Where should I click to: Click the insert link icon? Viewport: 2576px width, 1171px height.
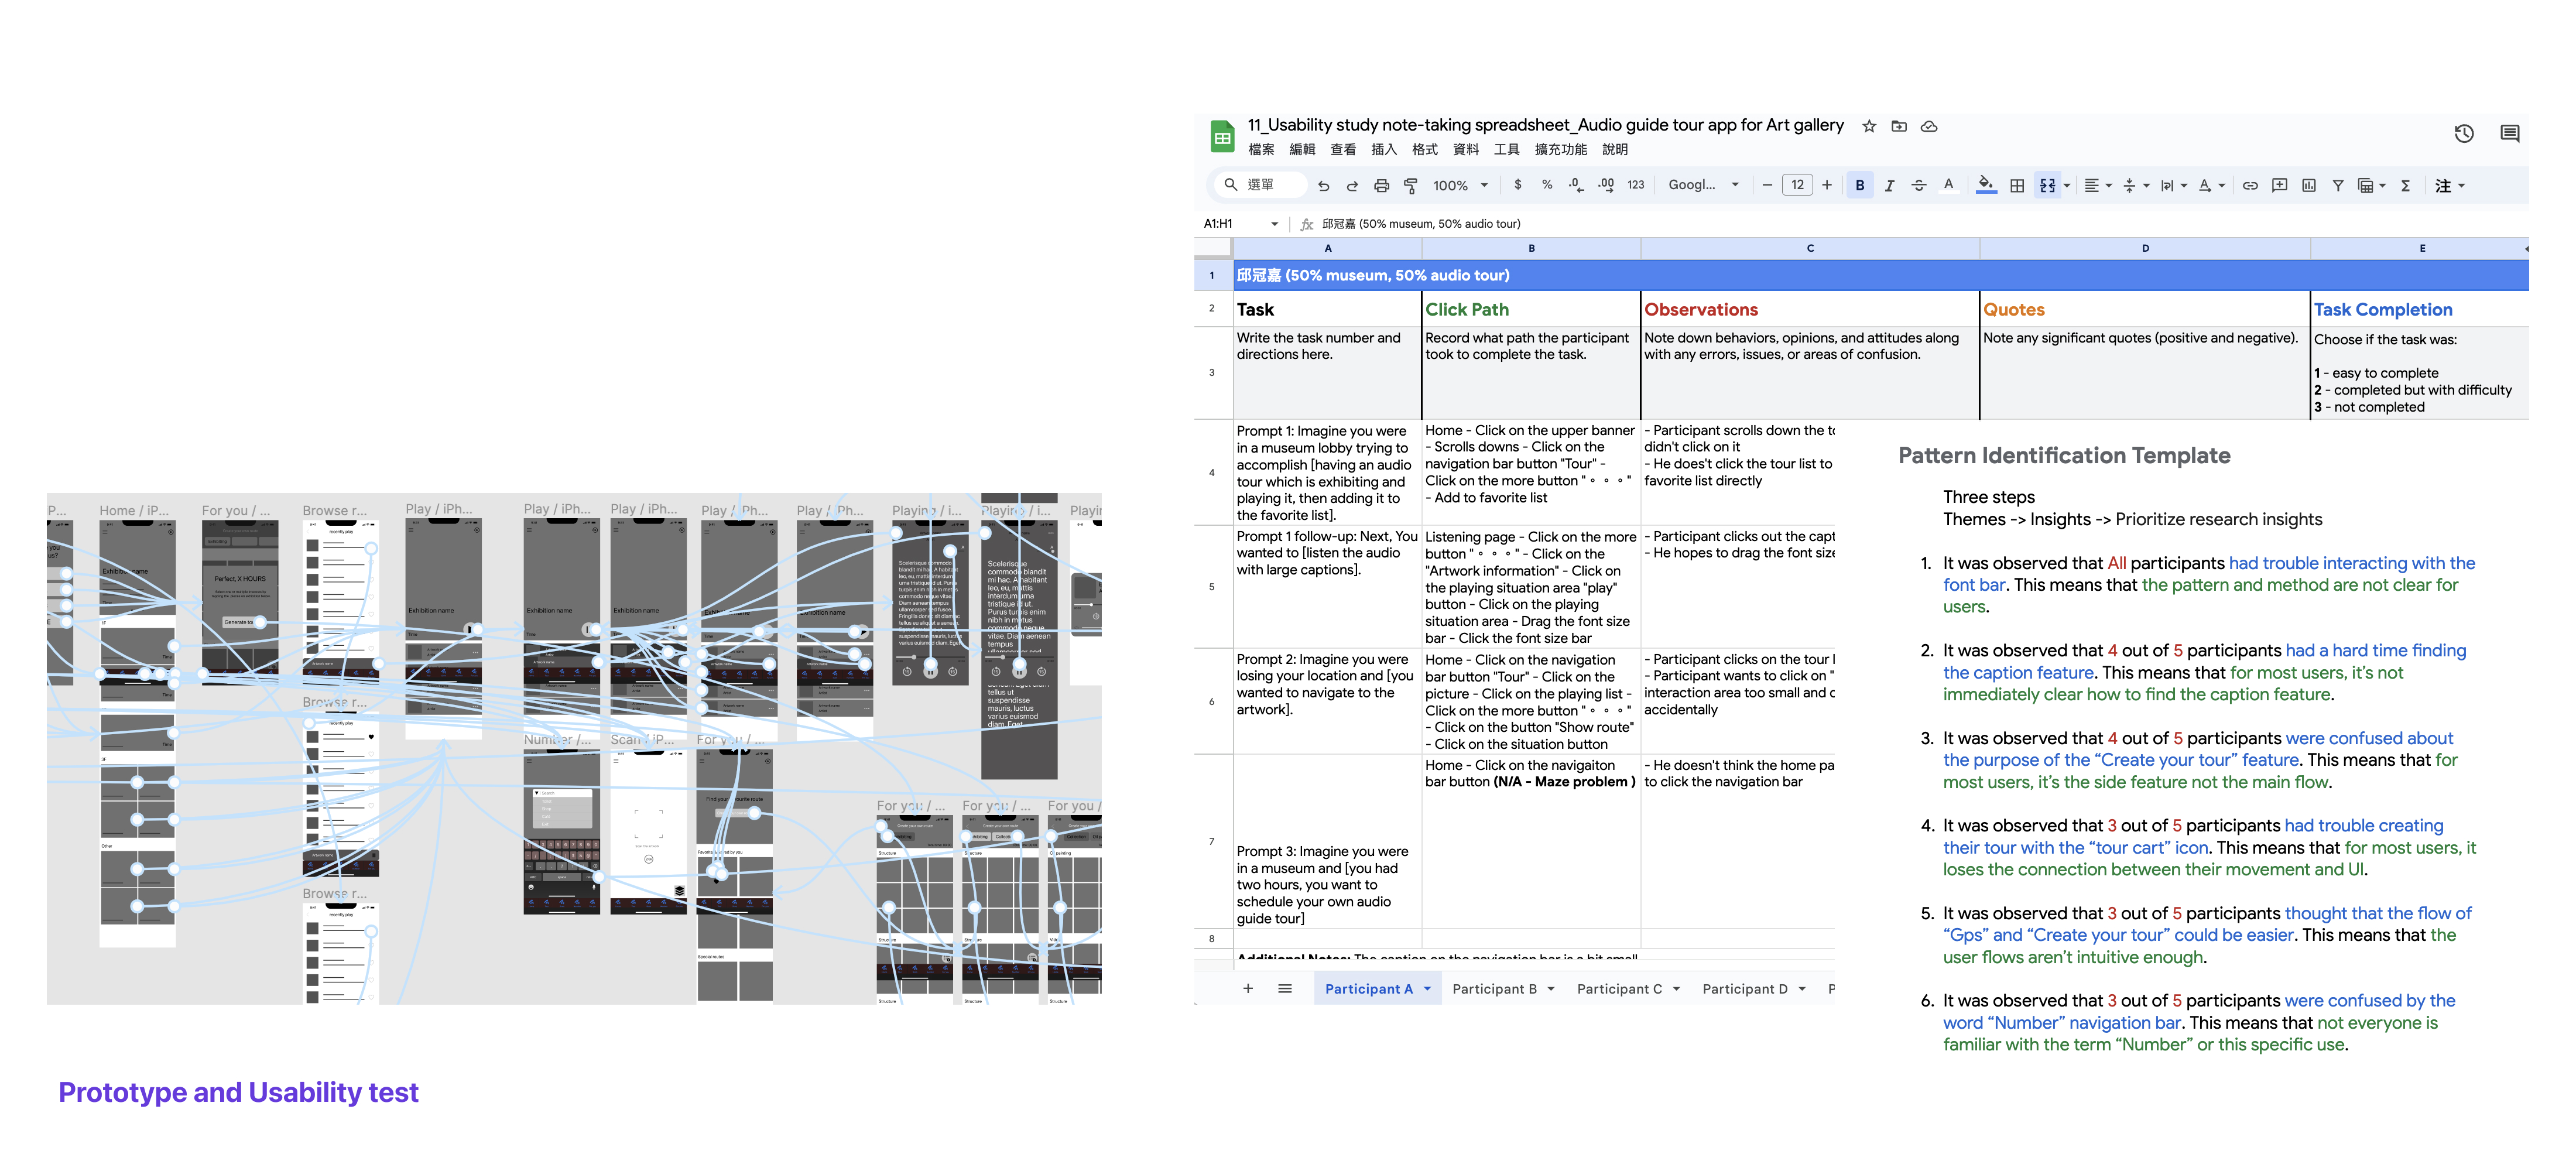tap(2249, 185)
